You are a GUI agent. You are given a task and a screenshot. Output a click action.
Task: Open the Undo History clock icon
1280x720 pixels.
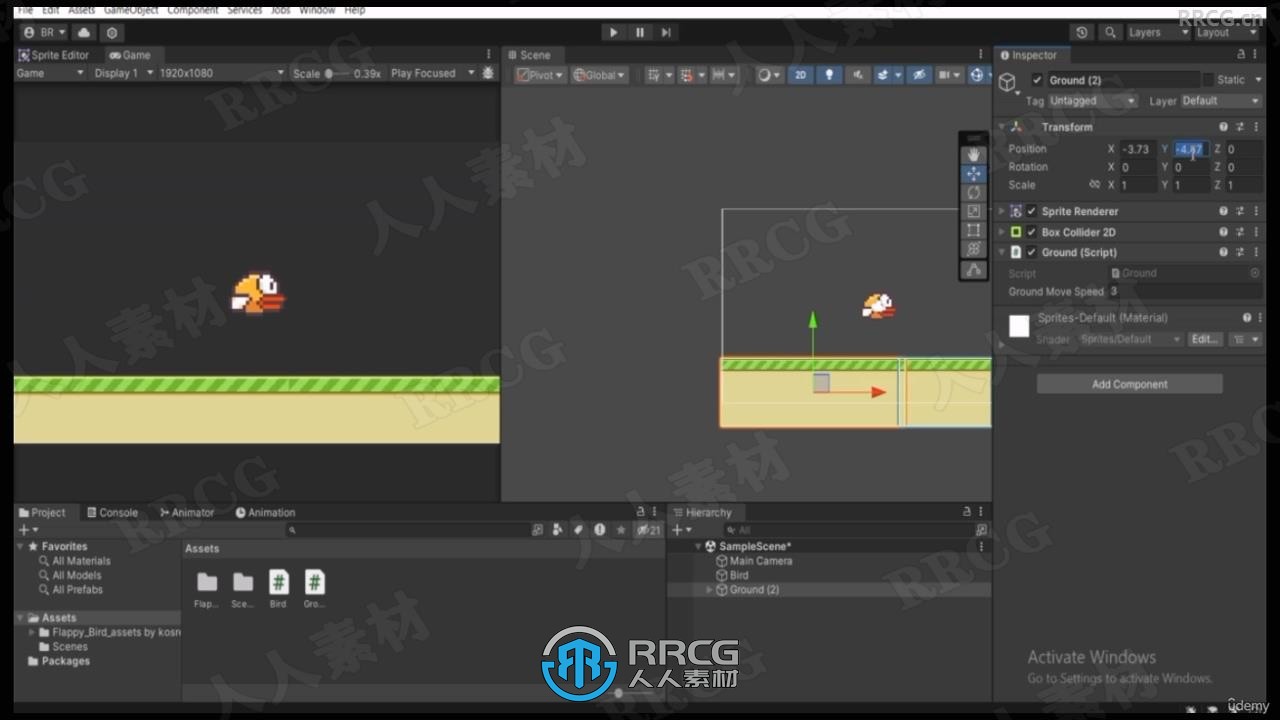[x=1081, y=33]
